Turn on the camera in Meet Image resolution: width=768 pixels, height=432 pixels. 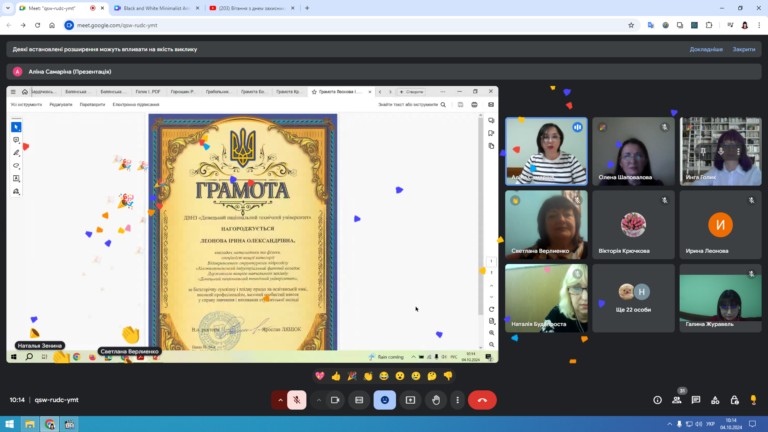tap(335, 400)
